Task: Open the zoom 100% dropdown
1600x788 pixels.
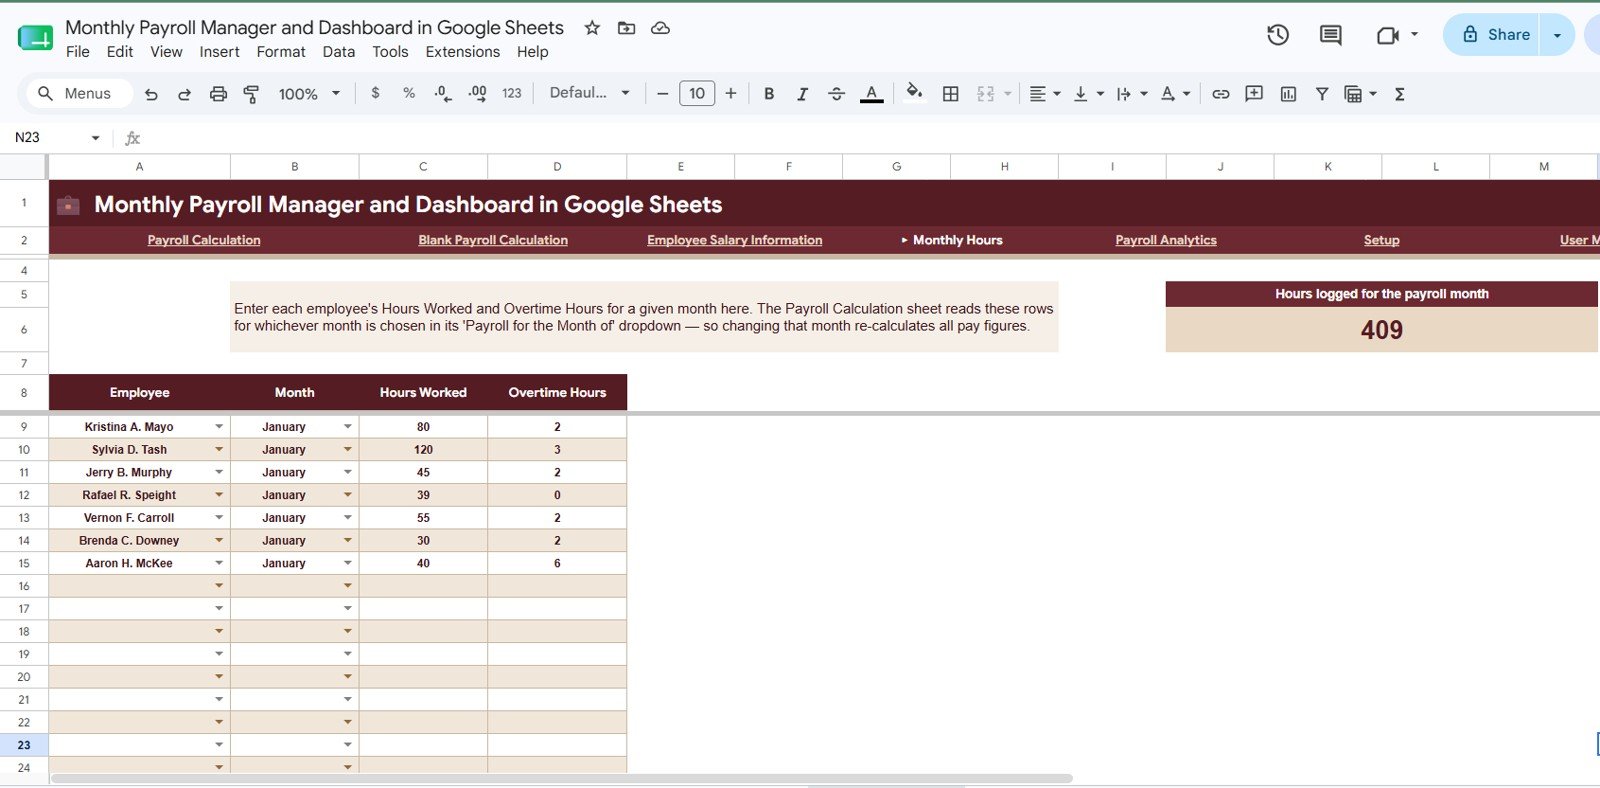Action: click(x=309, y=93)
